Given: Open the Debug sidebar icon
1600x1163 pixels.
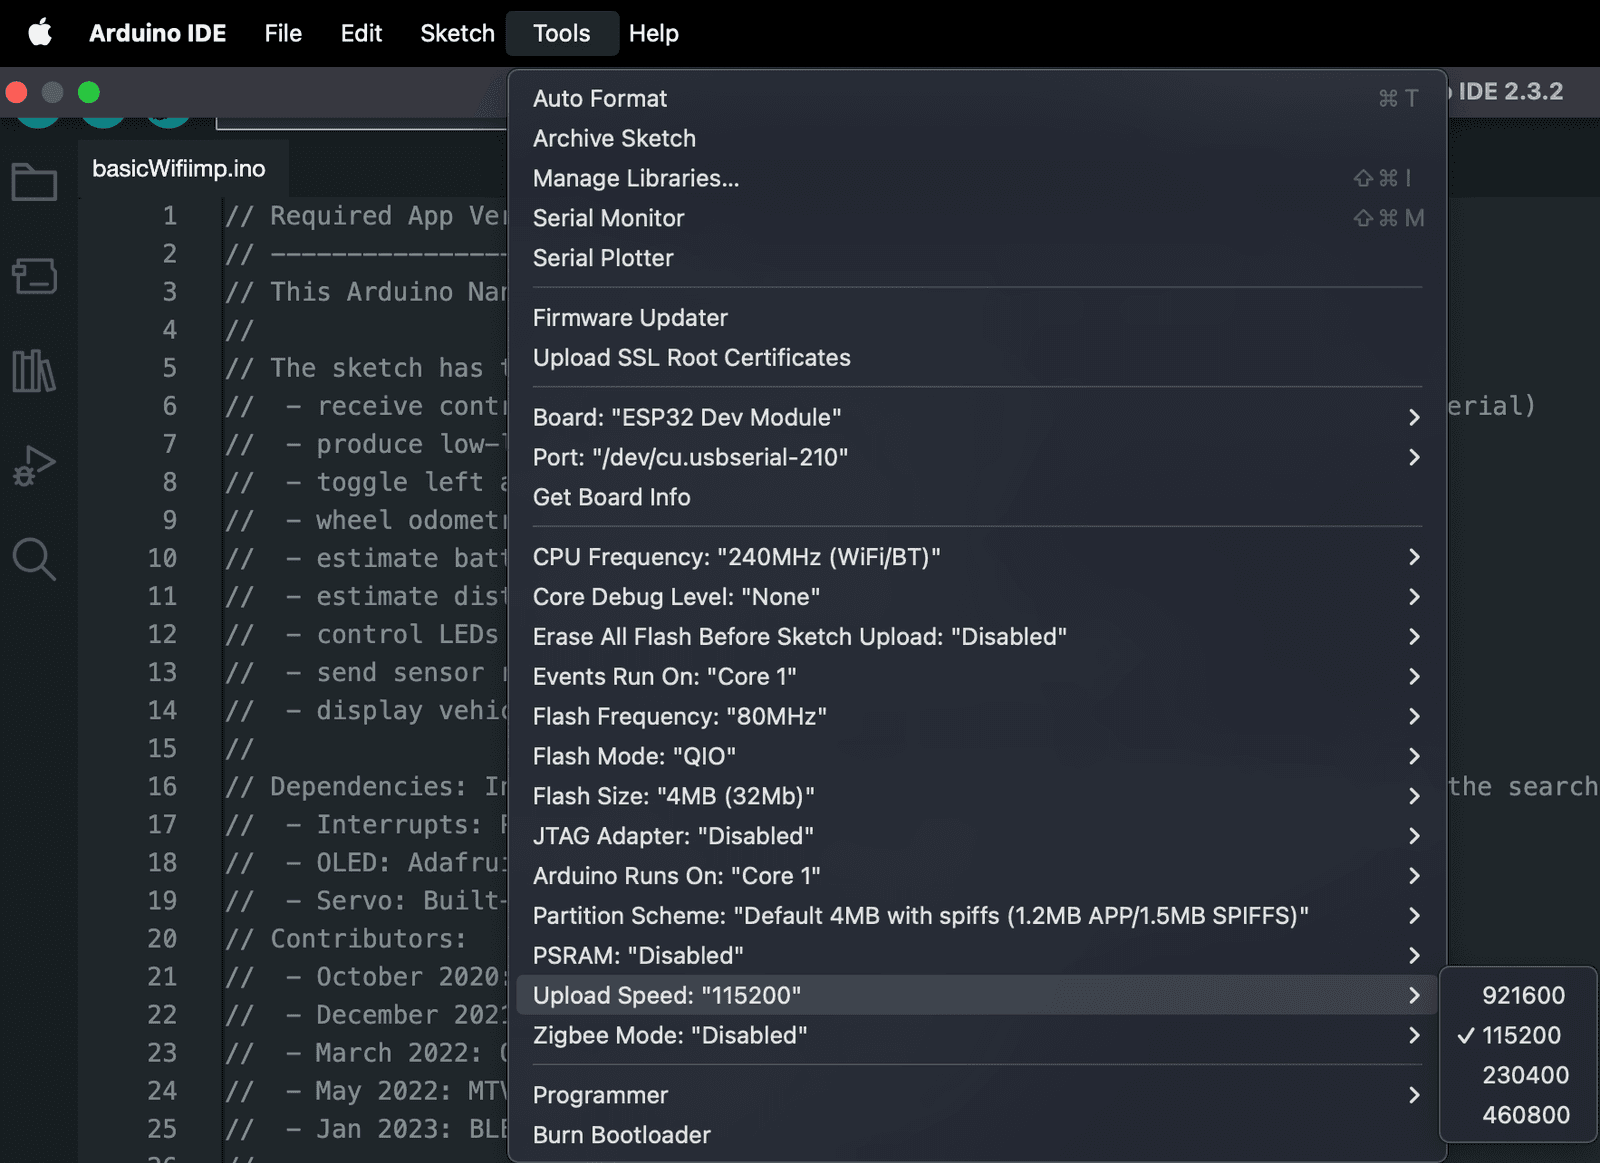Looking at the screenshot, I should coord(34,466).
